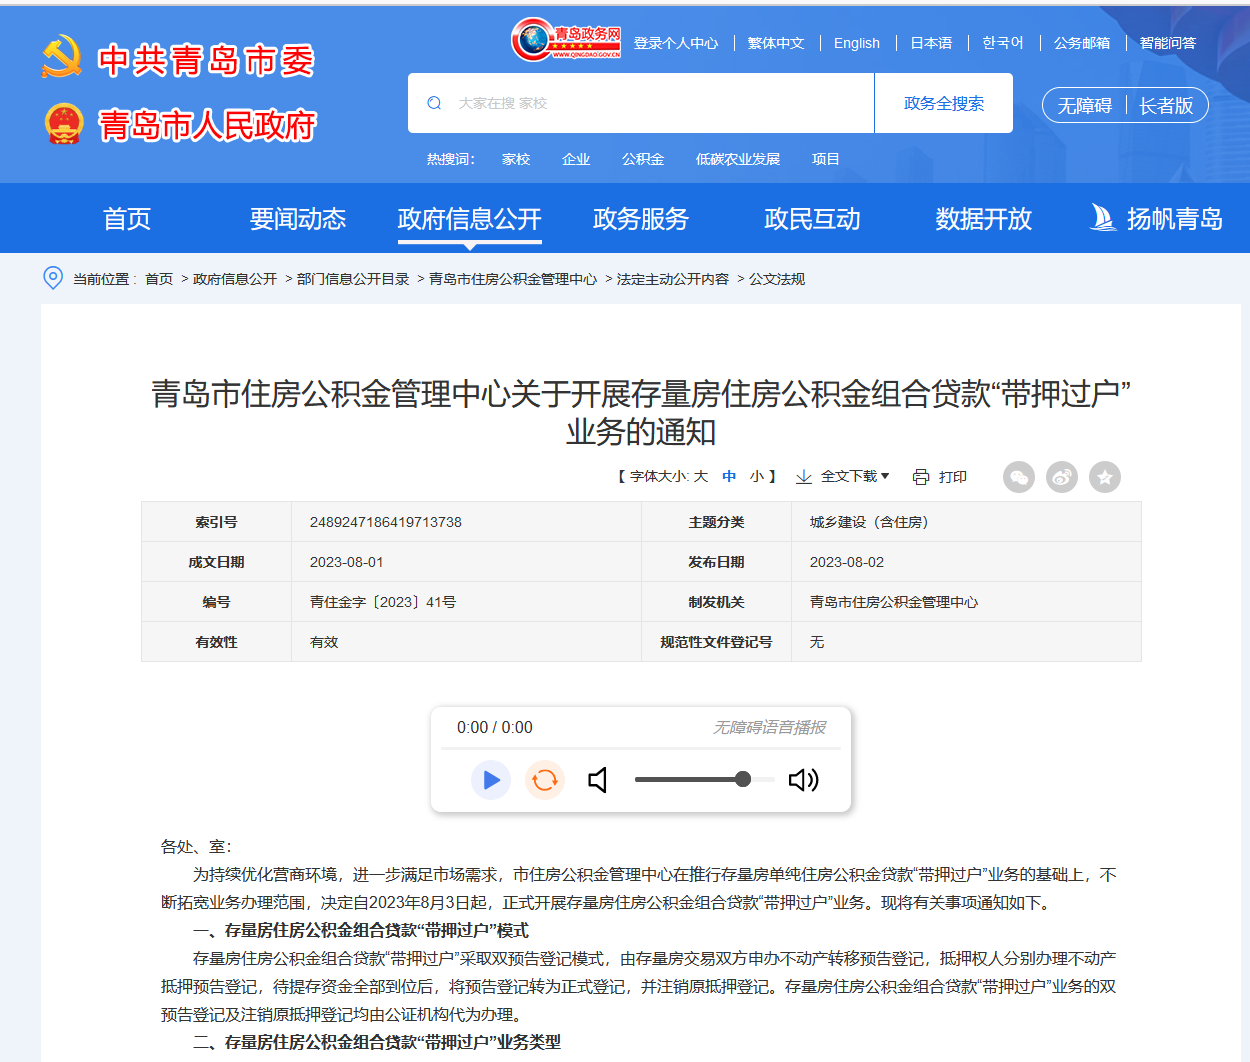Click the printer icon to print
Viewport: 1250px width, 1062px height.
point(921,477)
